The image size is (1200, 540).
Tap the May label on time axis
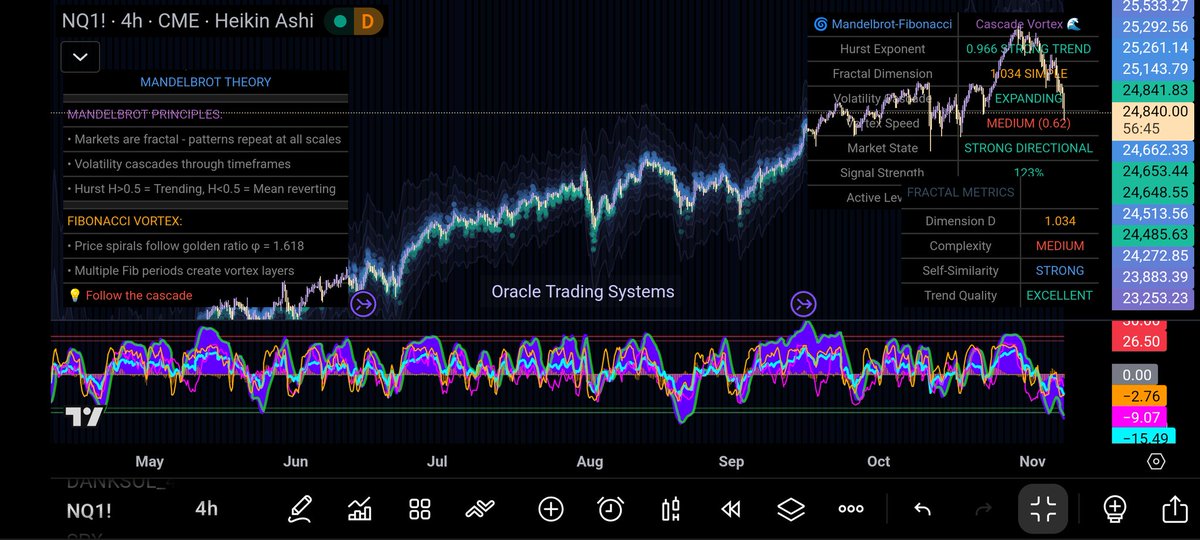149,461
